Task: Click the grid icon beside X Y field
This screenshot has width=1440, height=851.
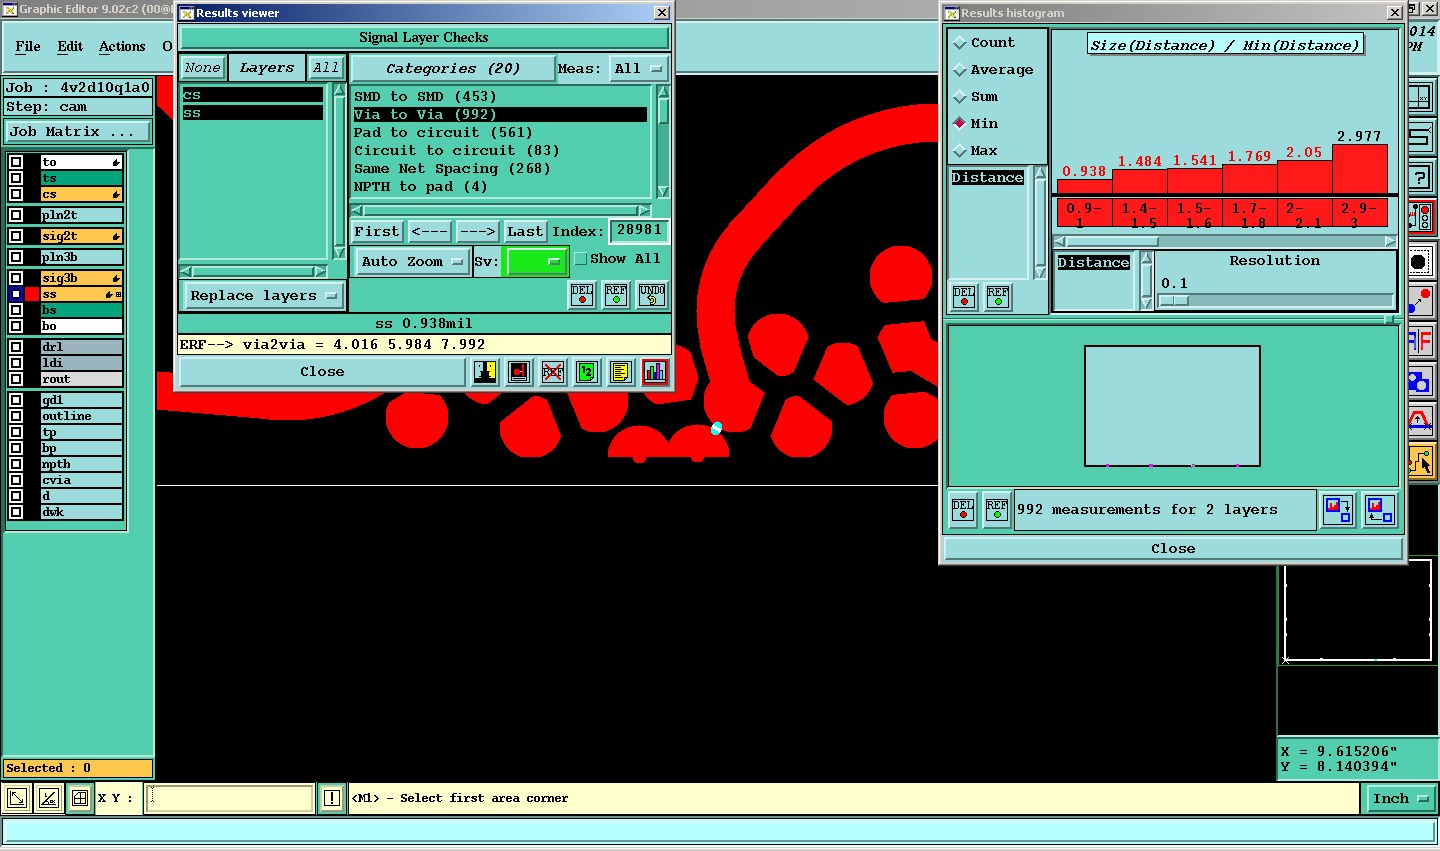Action: (80, 798)
